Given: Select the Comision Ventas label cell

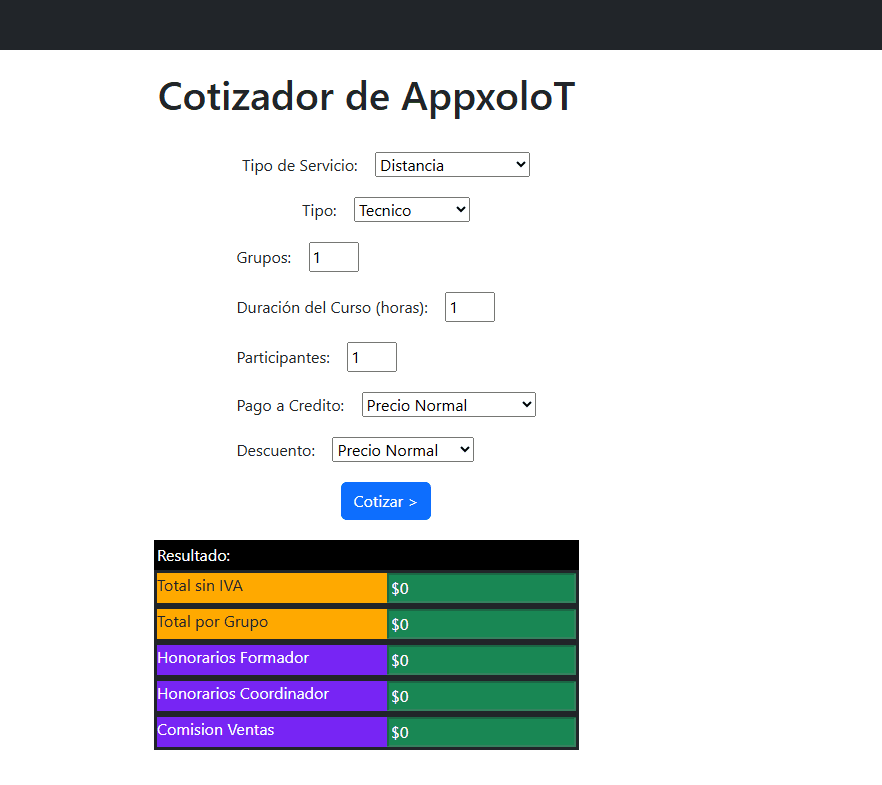Looking at the screenshot, I should point(271,732).
